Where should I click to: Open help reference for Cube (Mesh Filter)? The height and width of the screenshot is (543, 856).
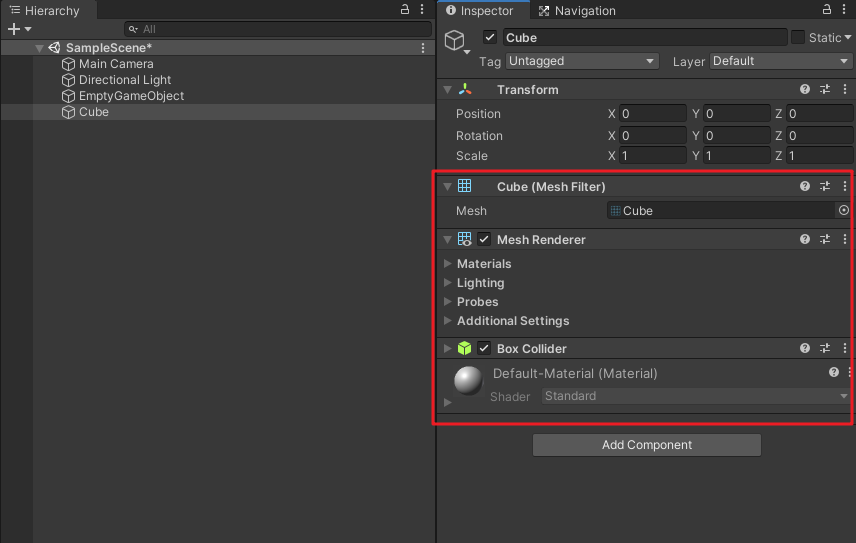coord(805,186)
